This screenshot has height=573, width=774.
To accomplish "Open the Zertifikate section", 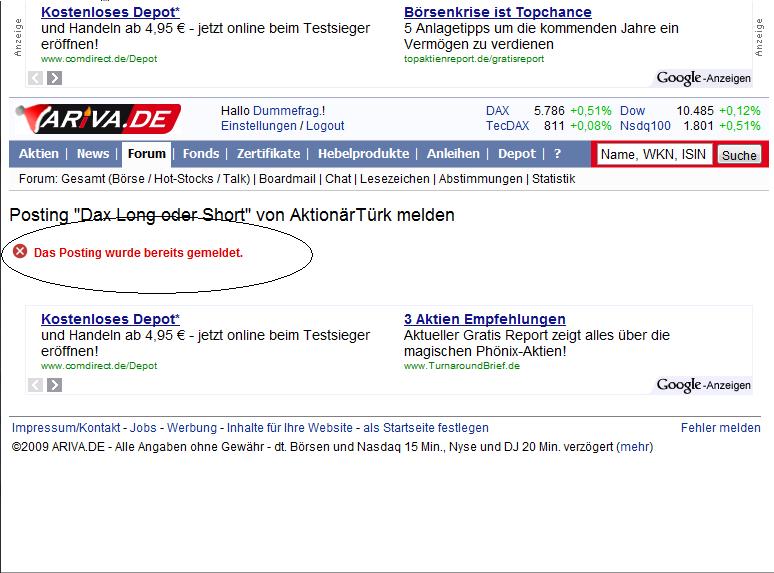I will tap(268, 154).
